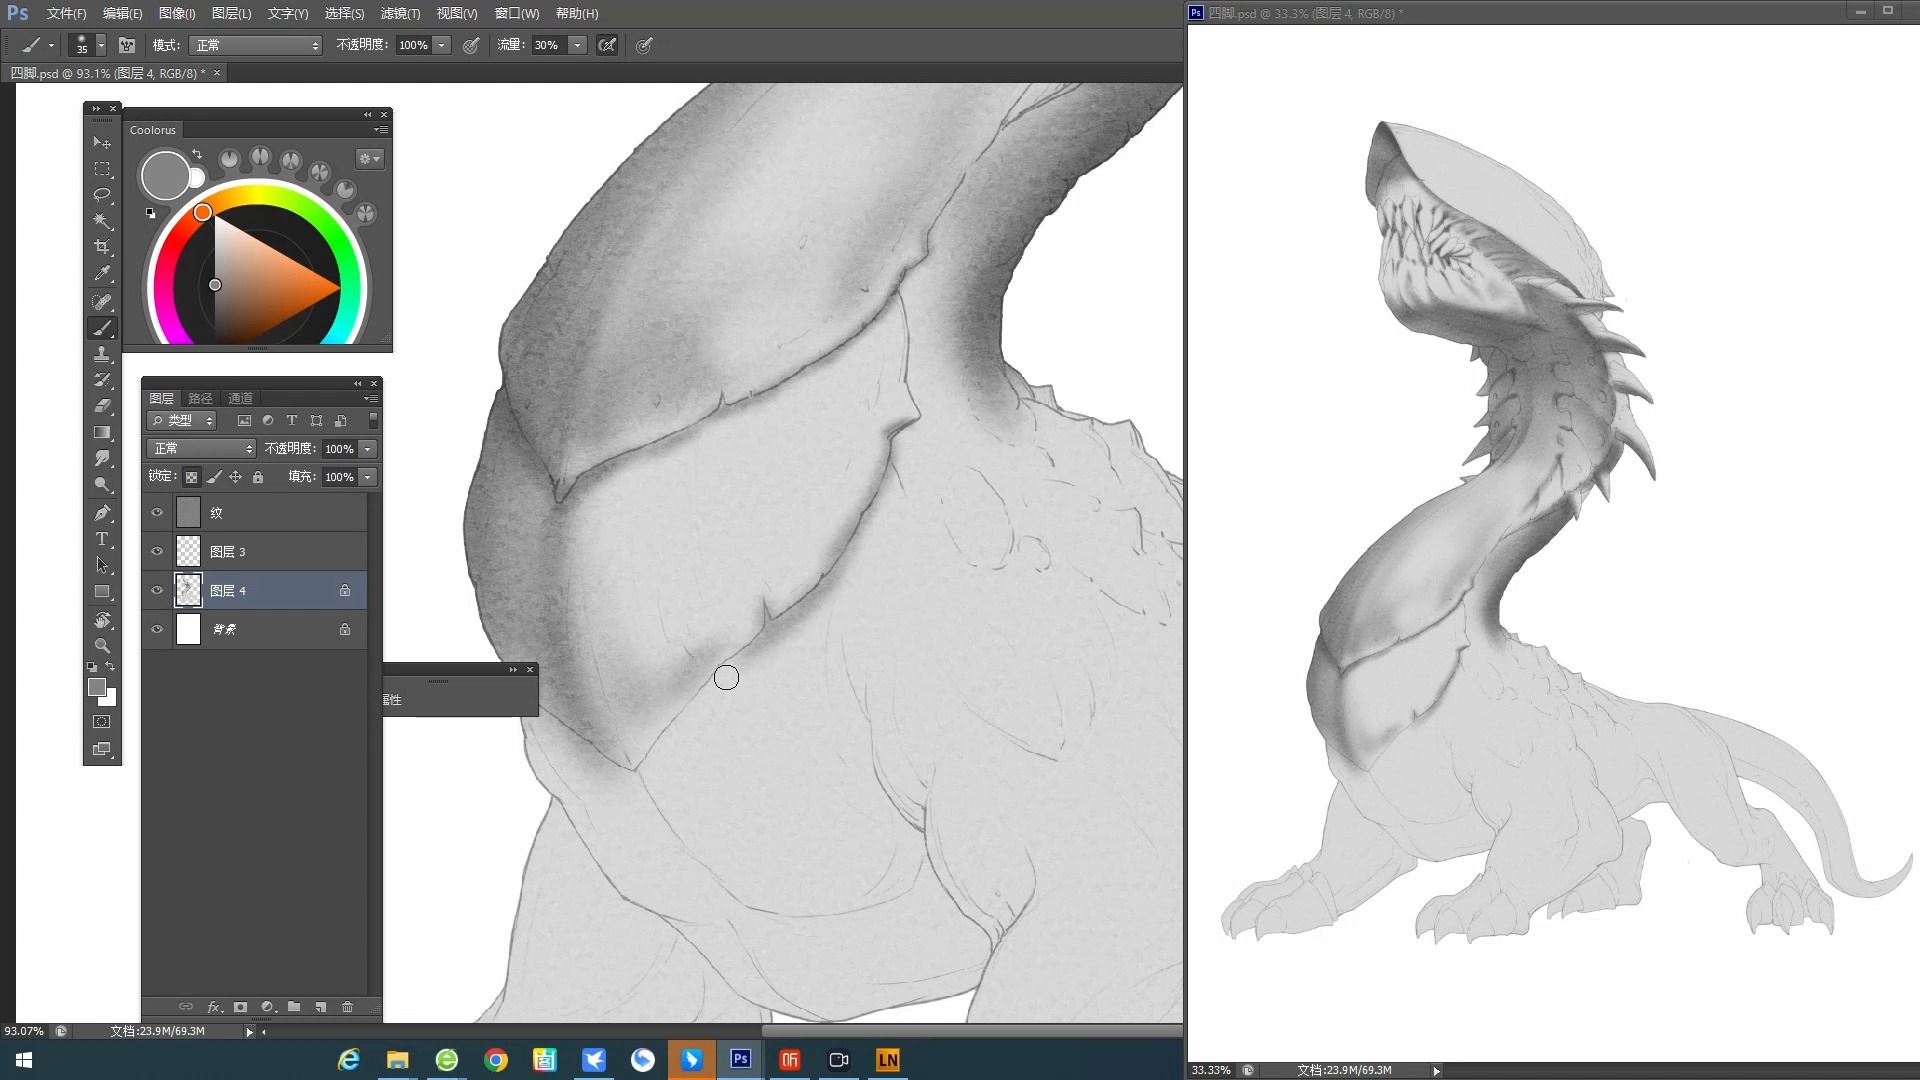1920x1080 pixels.
Task: Open the 图层(L) menu
Action: point(232,13)
